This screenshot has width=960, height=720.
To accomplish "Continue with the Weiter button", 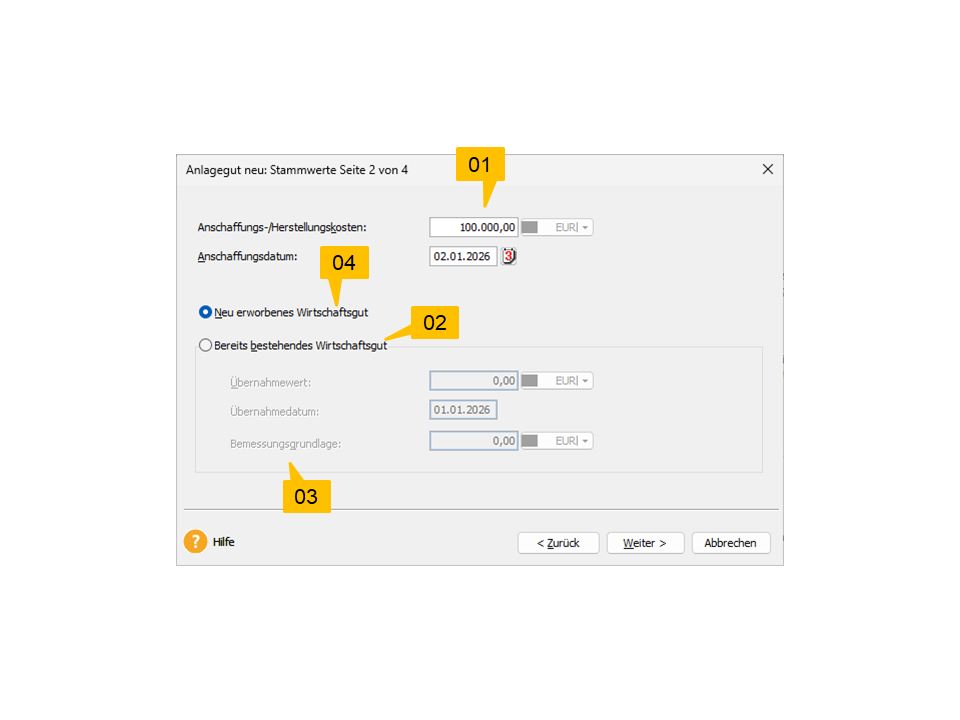I will (645, 542).
